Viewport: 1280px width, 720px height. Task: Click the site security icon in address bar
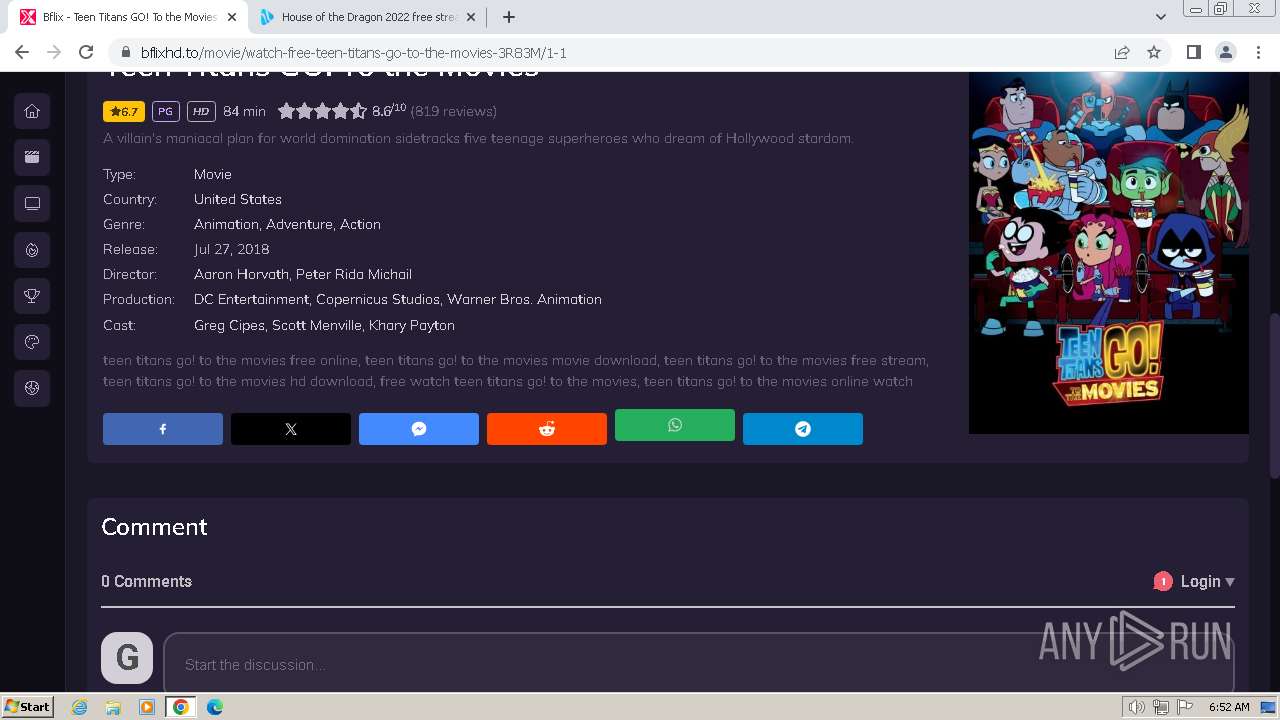point(126,52)
